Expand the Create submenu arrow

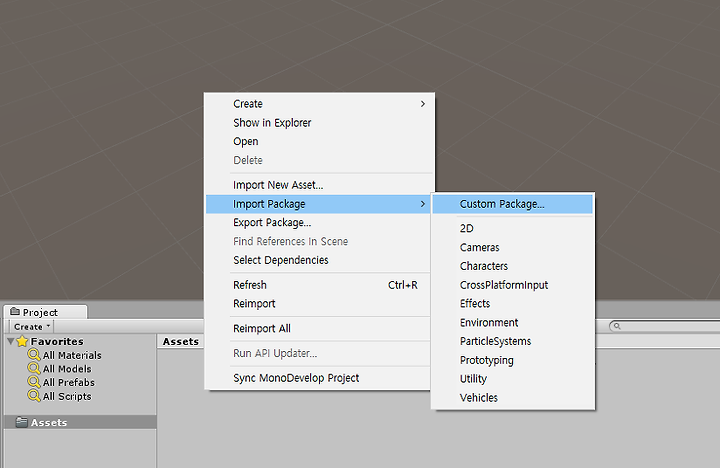422,104
